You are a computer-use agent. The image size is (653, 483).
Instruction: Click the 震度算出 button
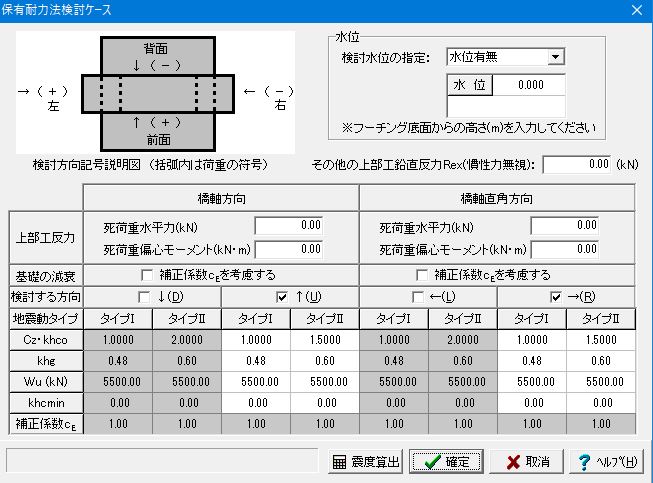[x=365, y=461]
